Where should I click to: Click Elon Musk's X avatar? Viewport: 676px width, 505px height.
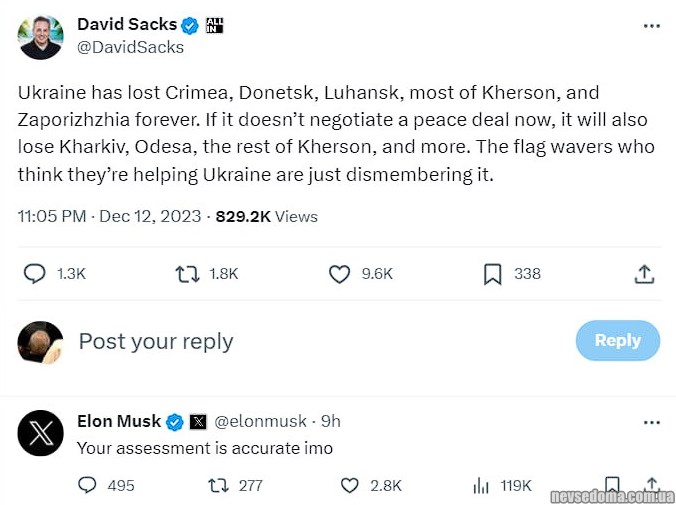point(40,433)
